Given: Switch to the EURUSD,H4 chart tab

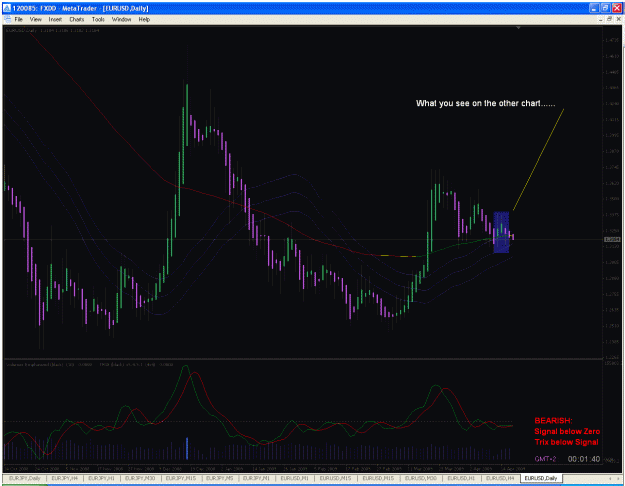Looking at the screenshot, I should click(x=500, y=478).
